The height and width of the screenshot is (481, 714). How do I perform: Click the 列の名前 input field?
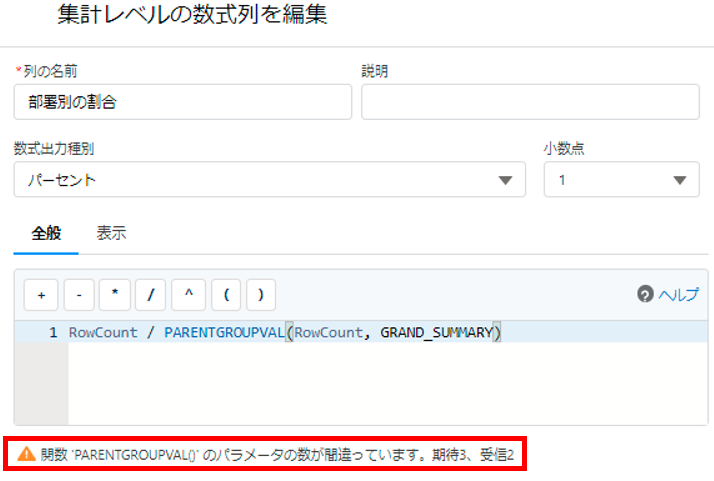tap(183, 102)
